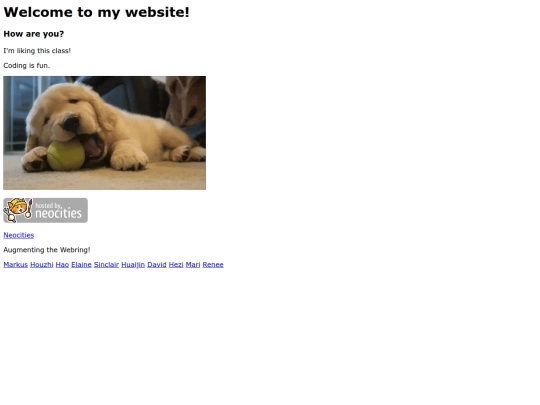Visit the David link
This screenshot has width=540, height=405.
157,264
